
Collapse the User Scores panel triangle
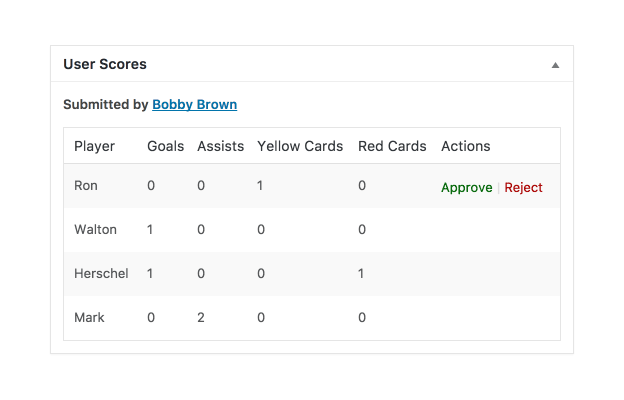555,65
